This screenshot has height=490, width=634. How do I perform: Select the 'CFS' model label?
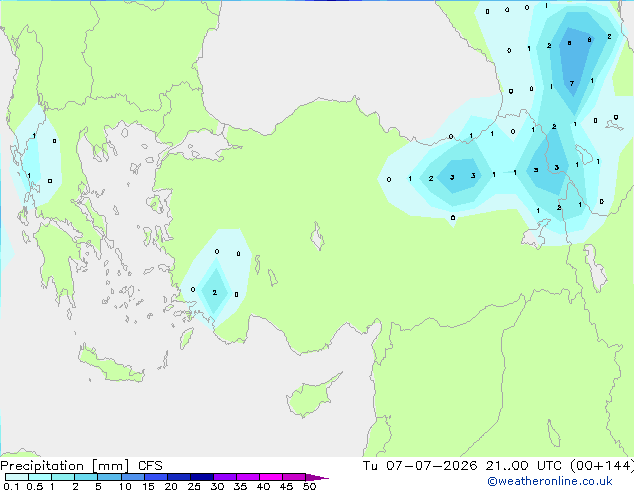150,466
